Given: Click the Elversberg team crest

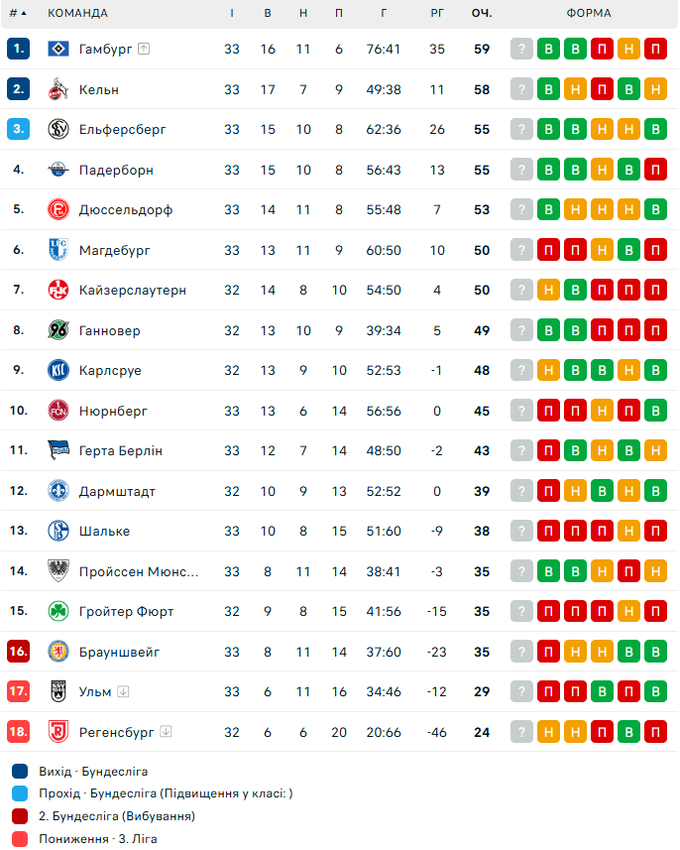Looking at the screenshot, I should (58, 129).
